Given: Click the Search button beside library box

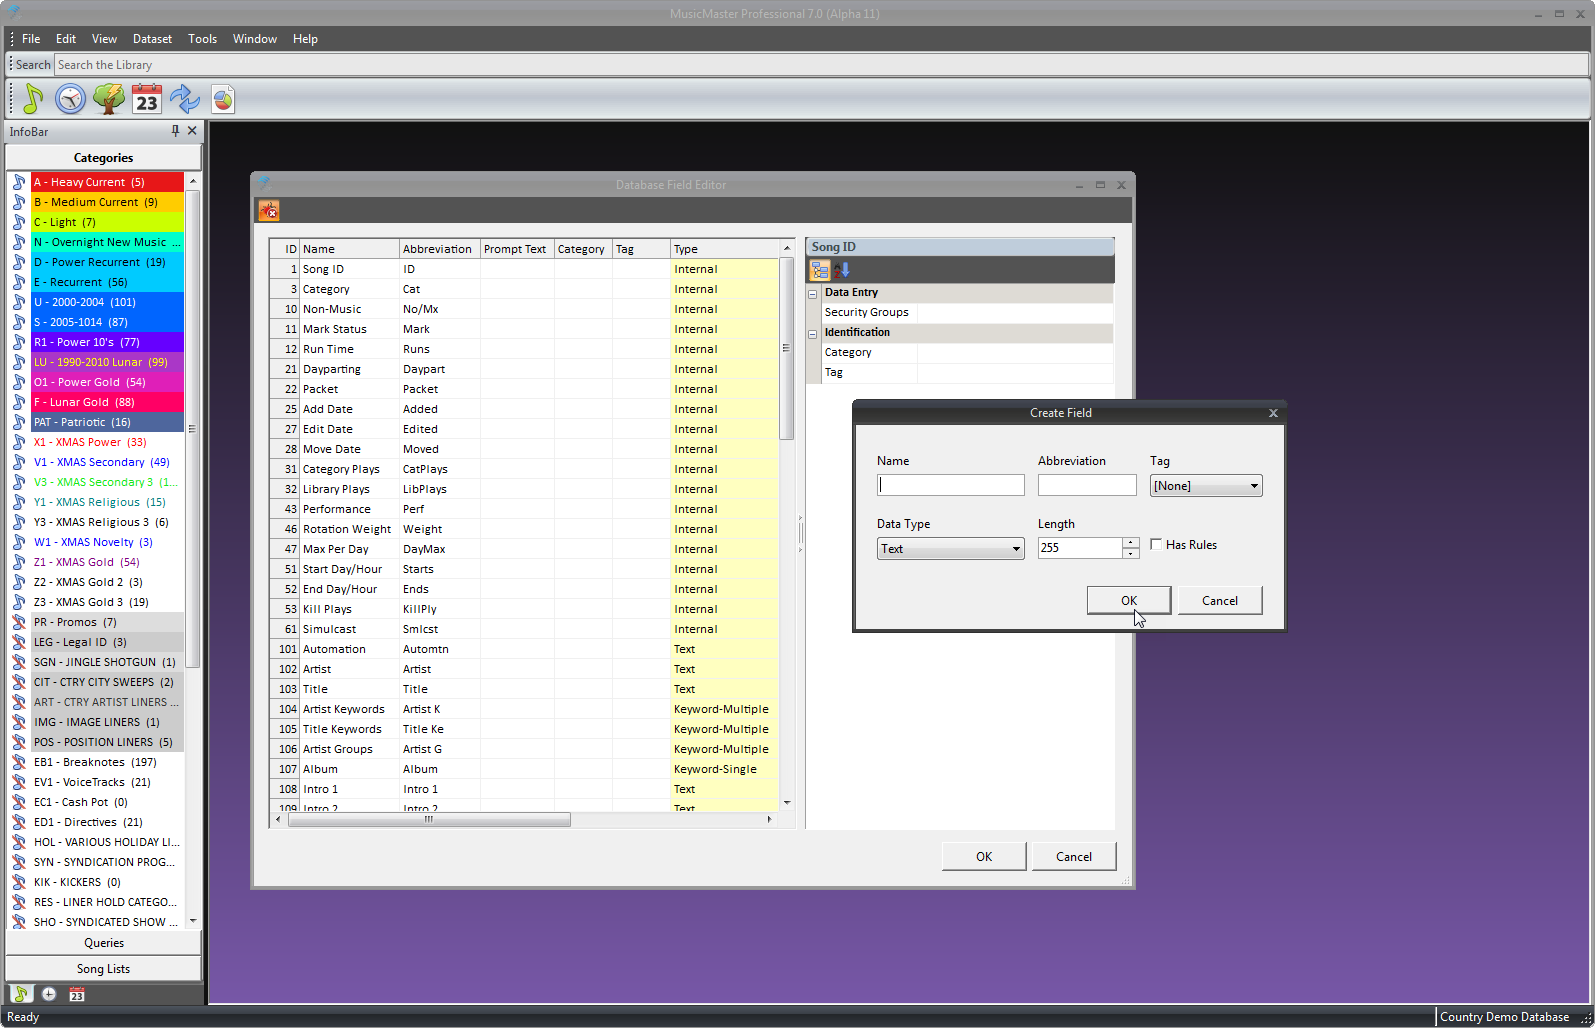Looking at the screenshot, I should coord(33,65).
